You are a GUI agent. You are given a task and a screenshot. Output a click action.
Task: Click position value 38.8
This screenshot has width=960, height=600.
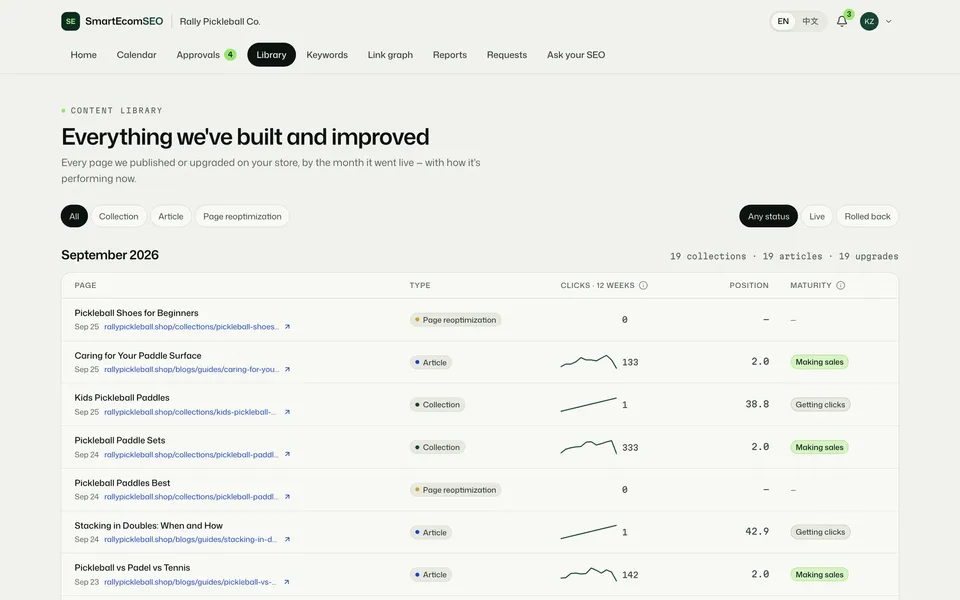click(757, 404)
